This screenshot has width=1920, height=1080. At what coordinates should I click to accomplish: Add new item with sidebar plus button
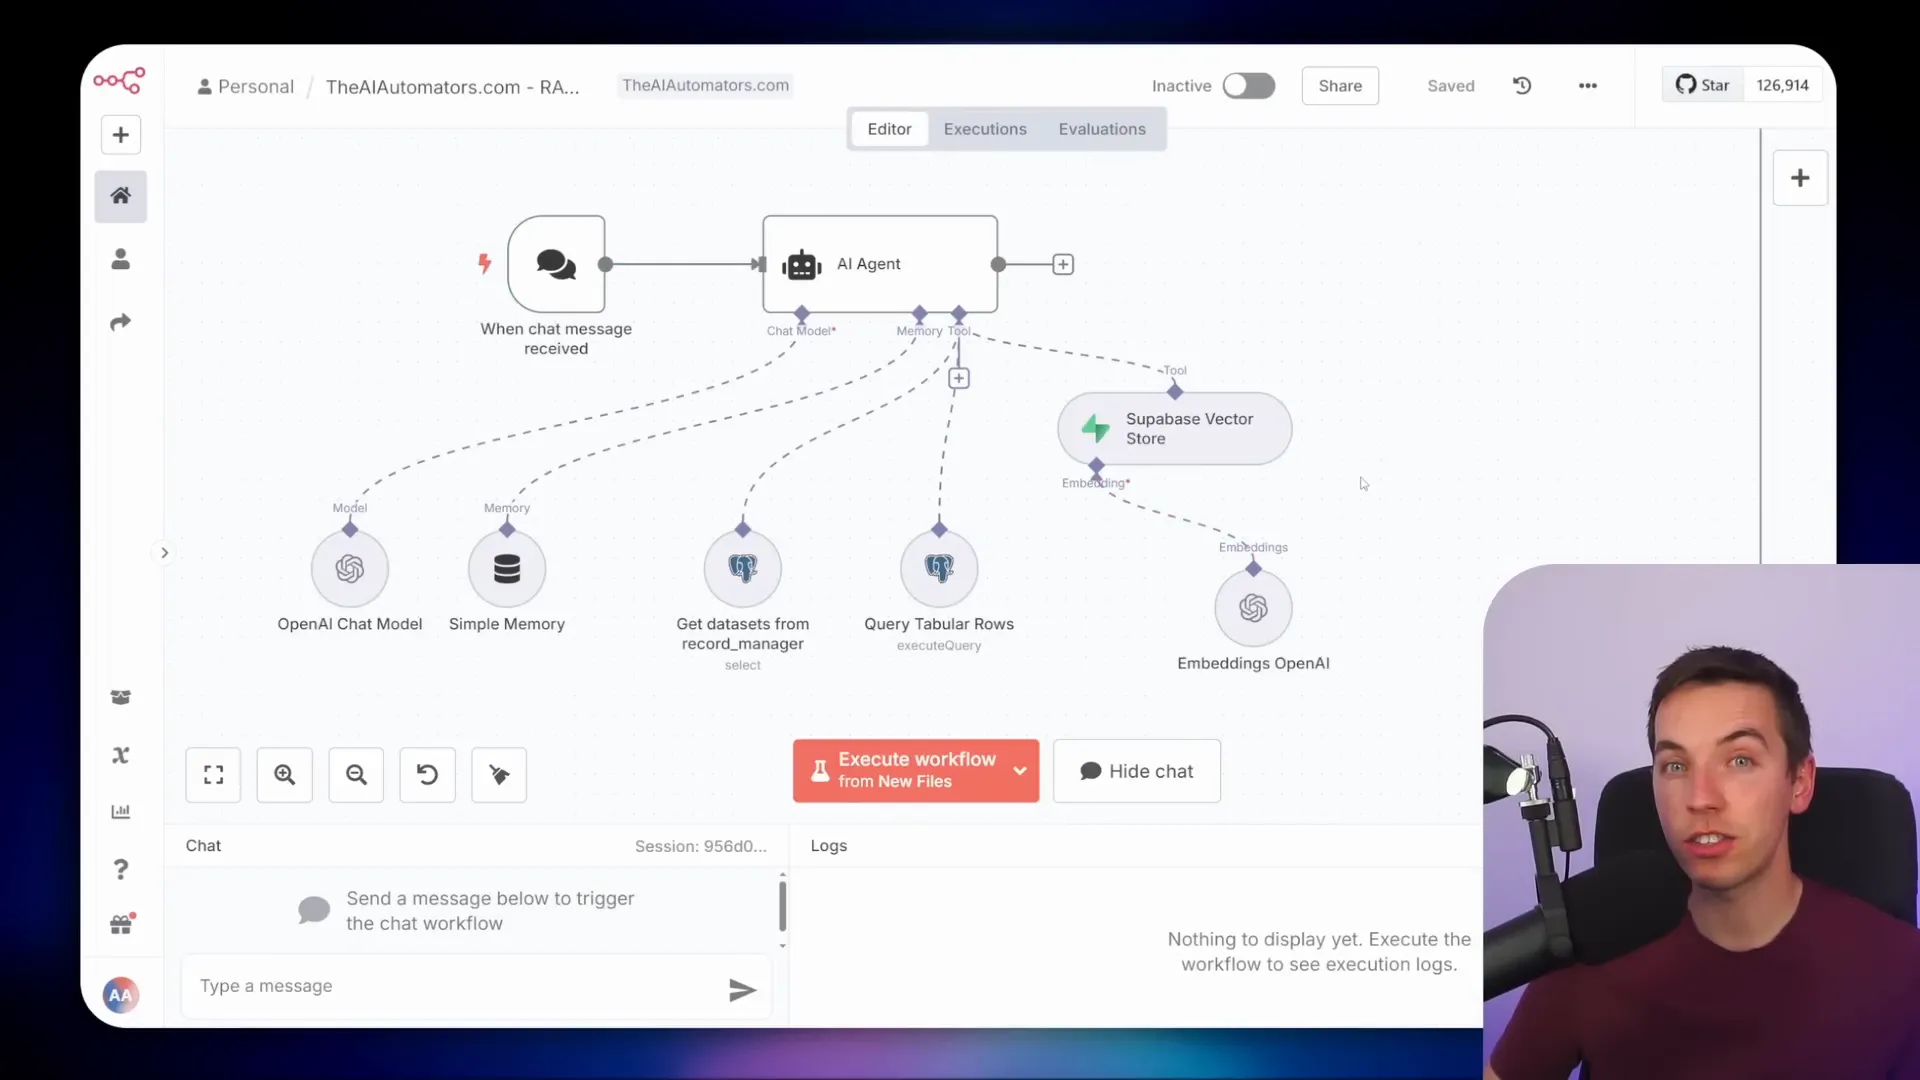[120, 135]
